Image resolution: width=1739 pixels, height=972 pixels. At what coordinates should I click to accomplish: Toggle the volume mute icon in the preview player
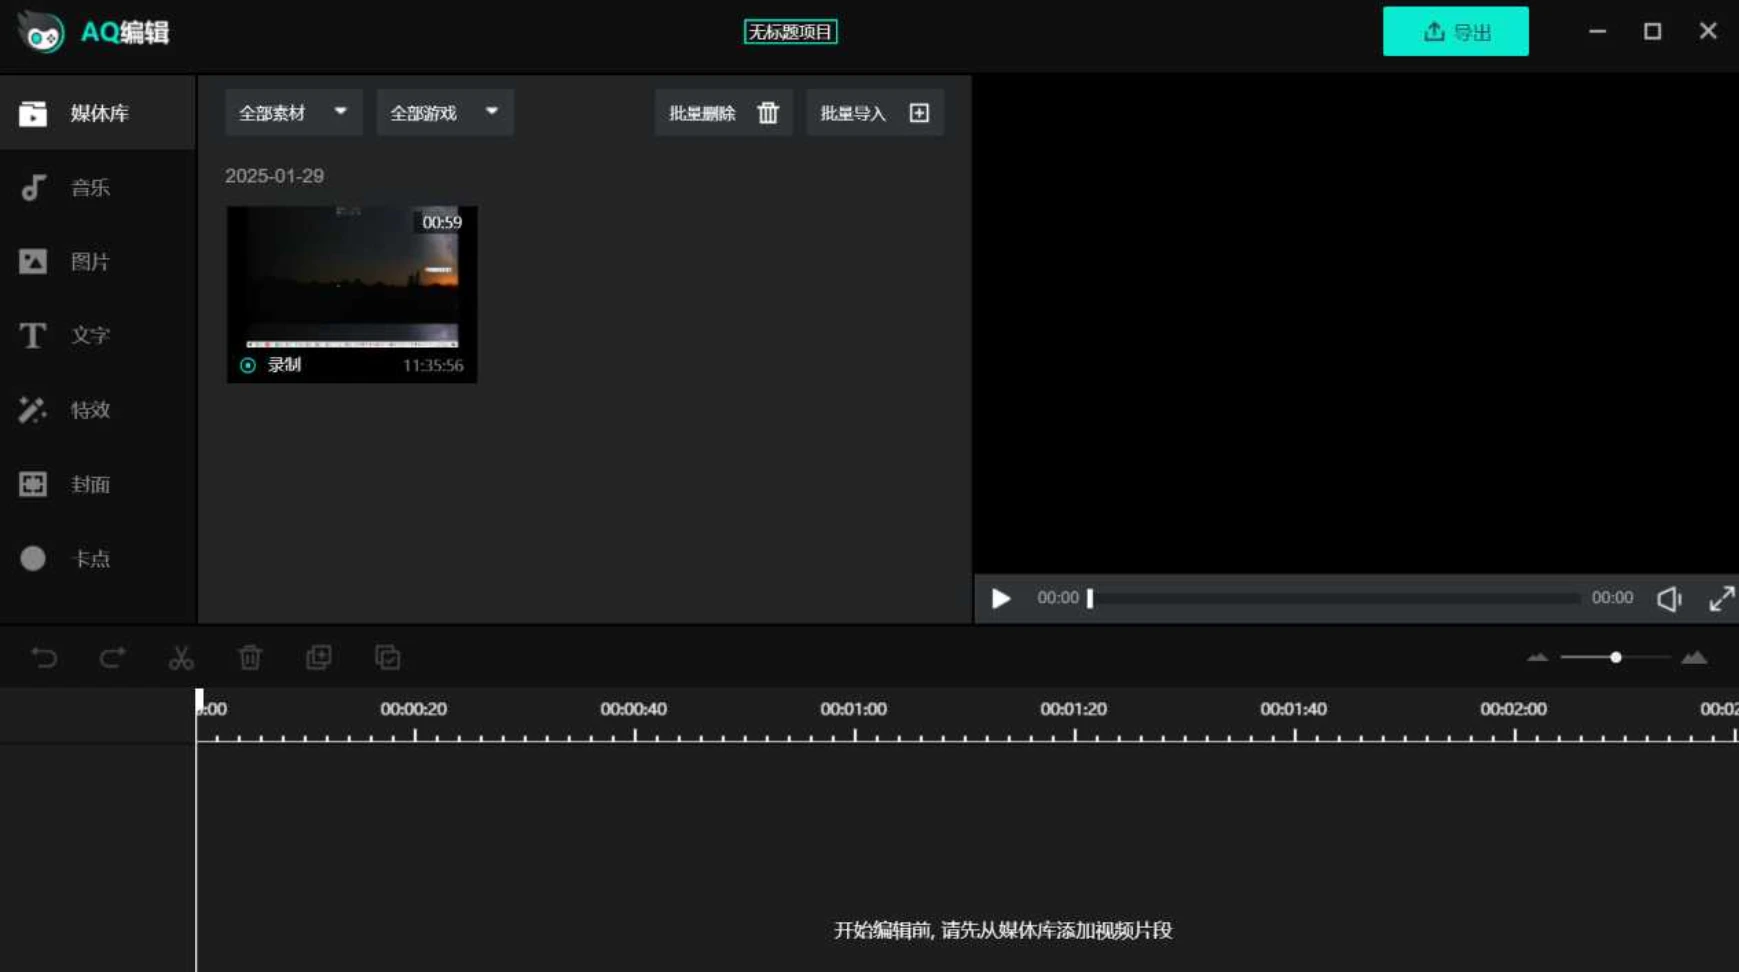pos(1668,598)
